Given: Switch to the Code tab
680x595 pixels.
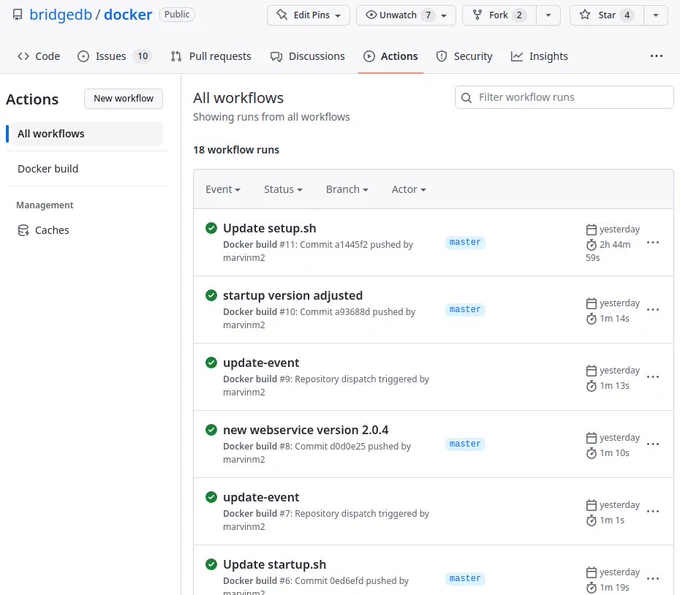Looking at the screenshot, I should tap(39, 56).
